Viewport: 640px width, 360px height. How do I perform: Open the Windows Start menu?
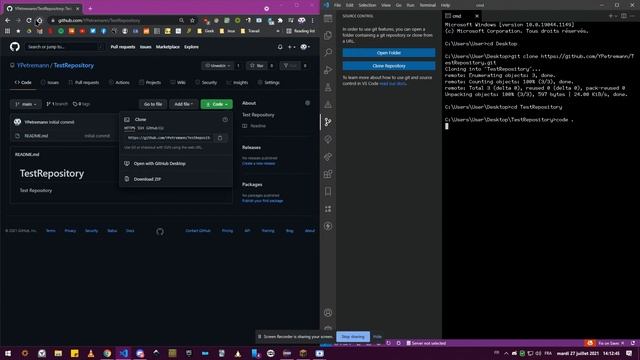[x=8, y=353]
